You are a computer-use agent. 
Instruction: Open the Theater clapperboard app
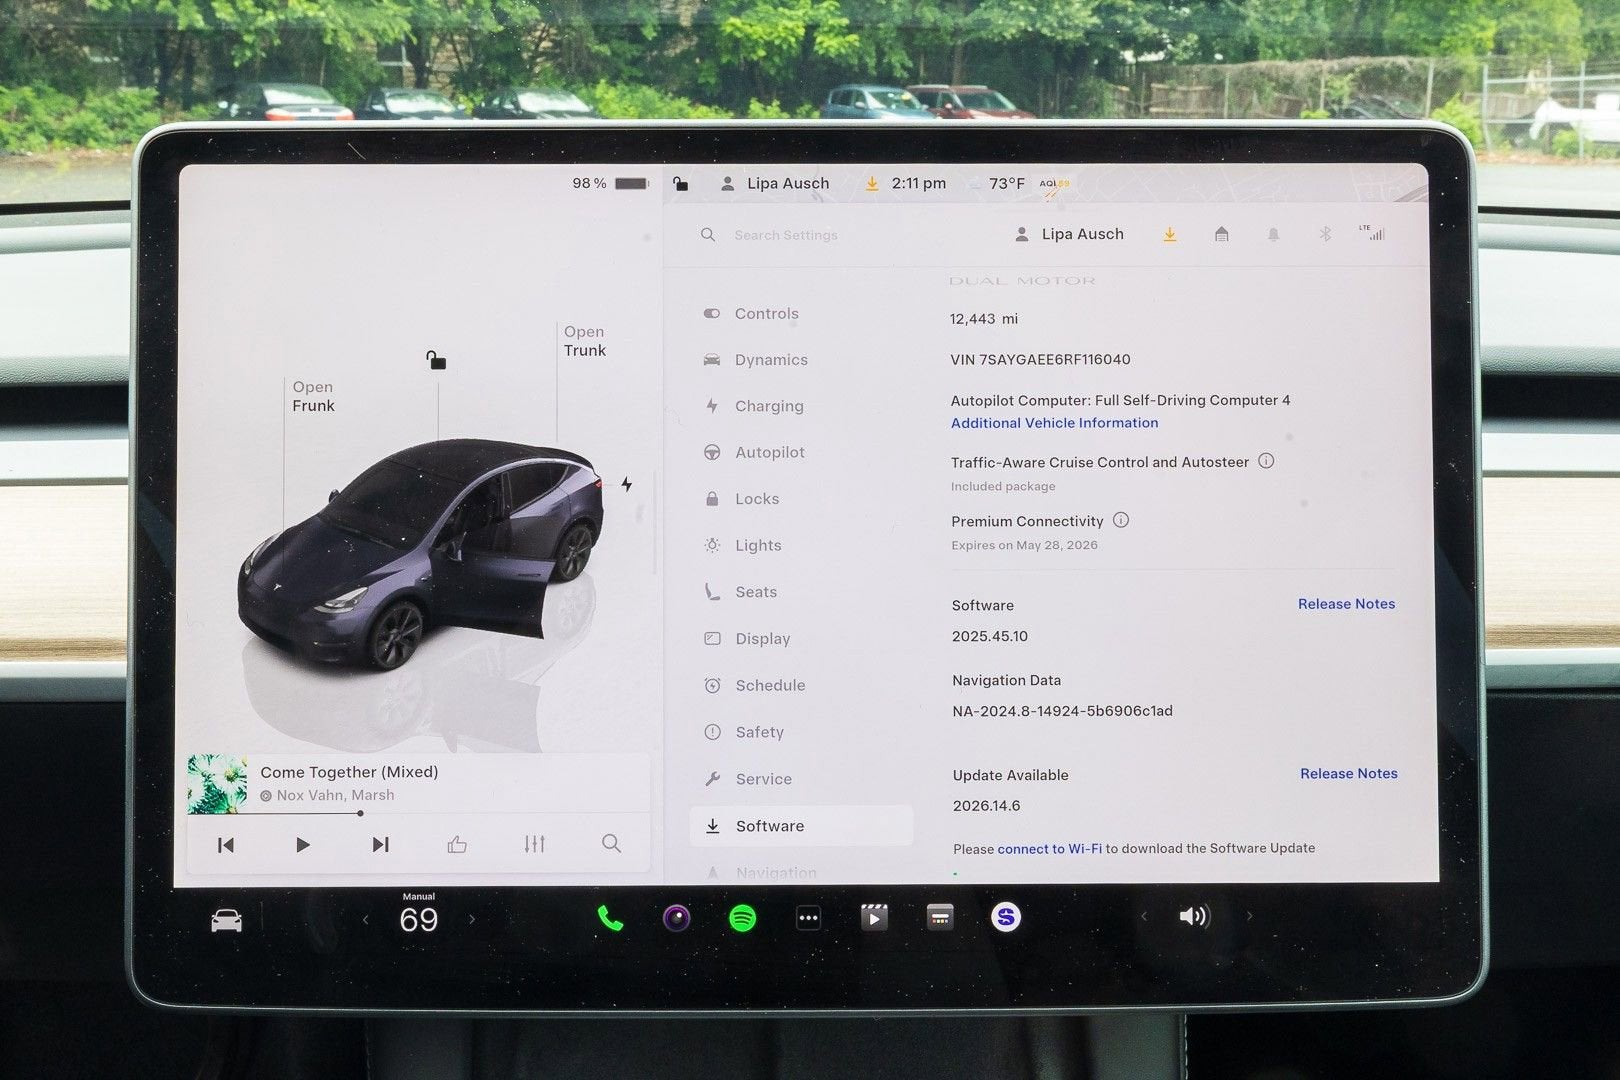(x=874, y=916)
